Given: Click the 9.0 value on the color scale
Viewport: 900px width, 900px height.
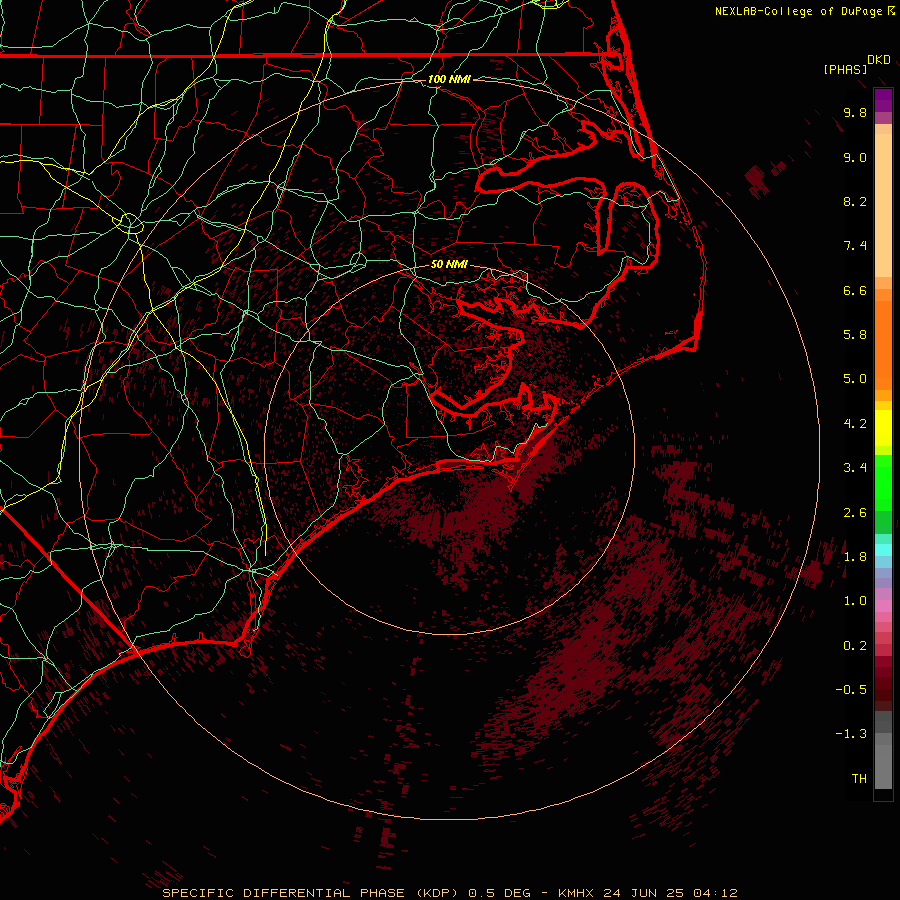Looking at the screenshot, I should tap(855, 157).
